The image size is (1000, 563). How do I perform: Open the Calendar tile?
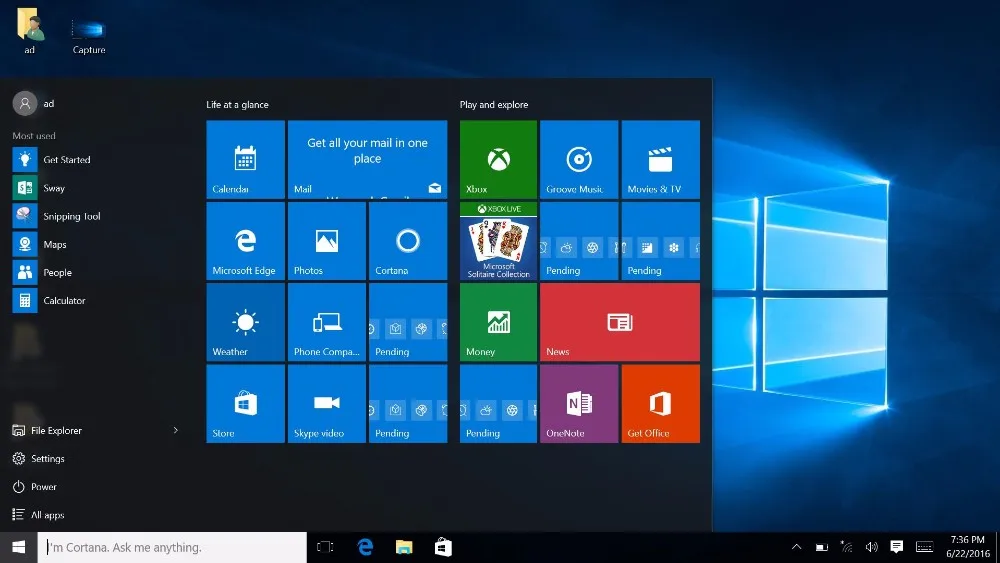pyautogui.click(x=246, y=159)
